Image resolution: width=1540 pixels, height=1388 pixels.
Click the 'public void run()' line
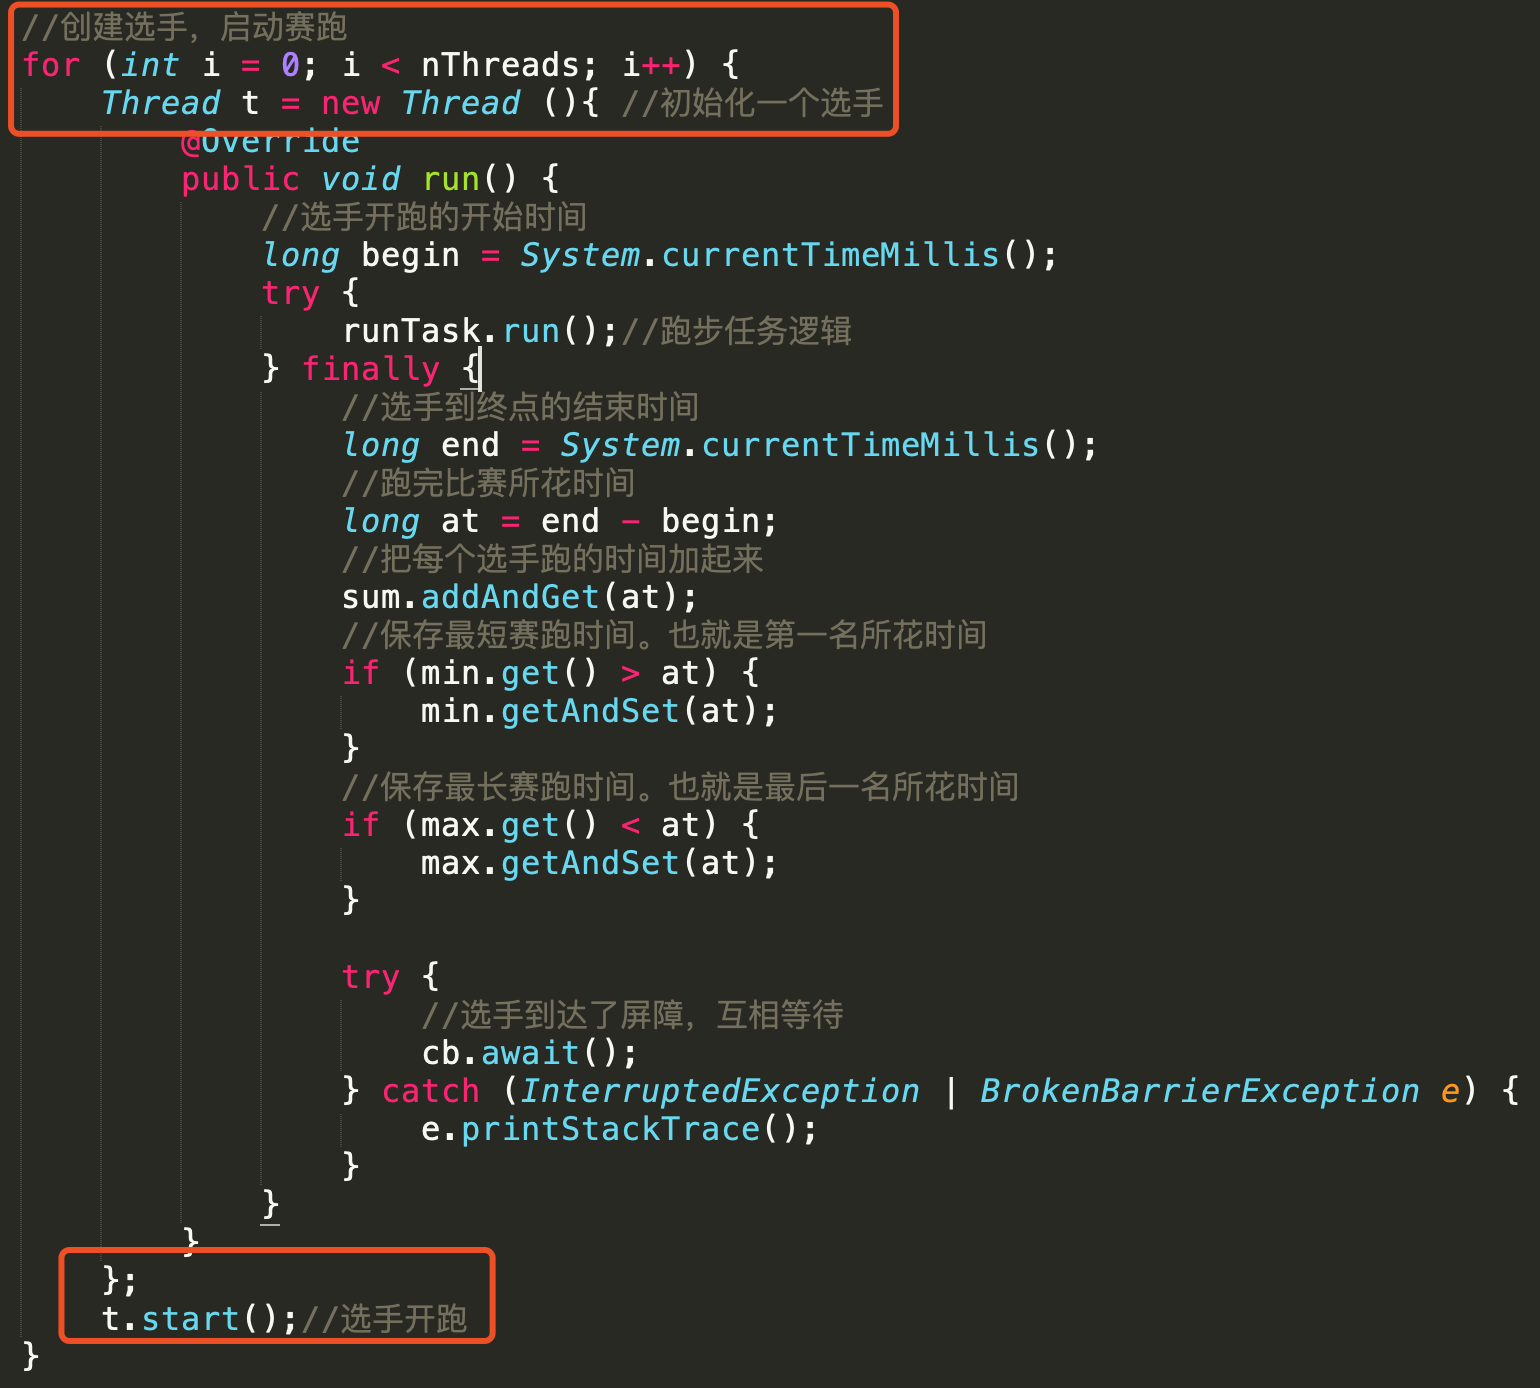click(x=370, y=179)
